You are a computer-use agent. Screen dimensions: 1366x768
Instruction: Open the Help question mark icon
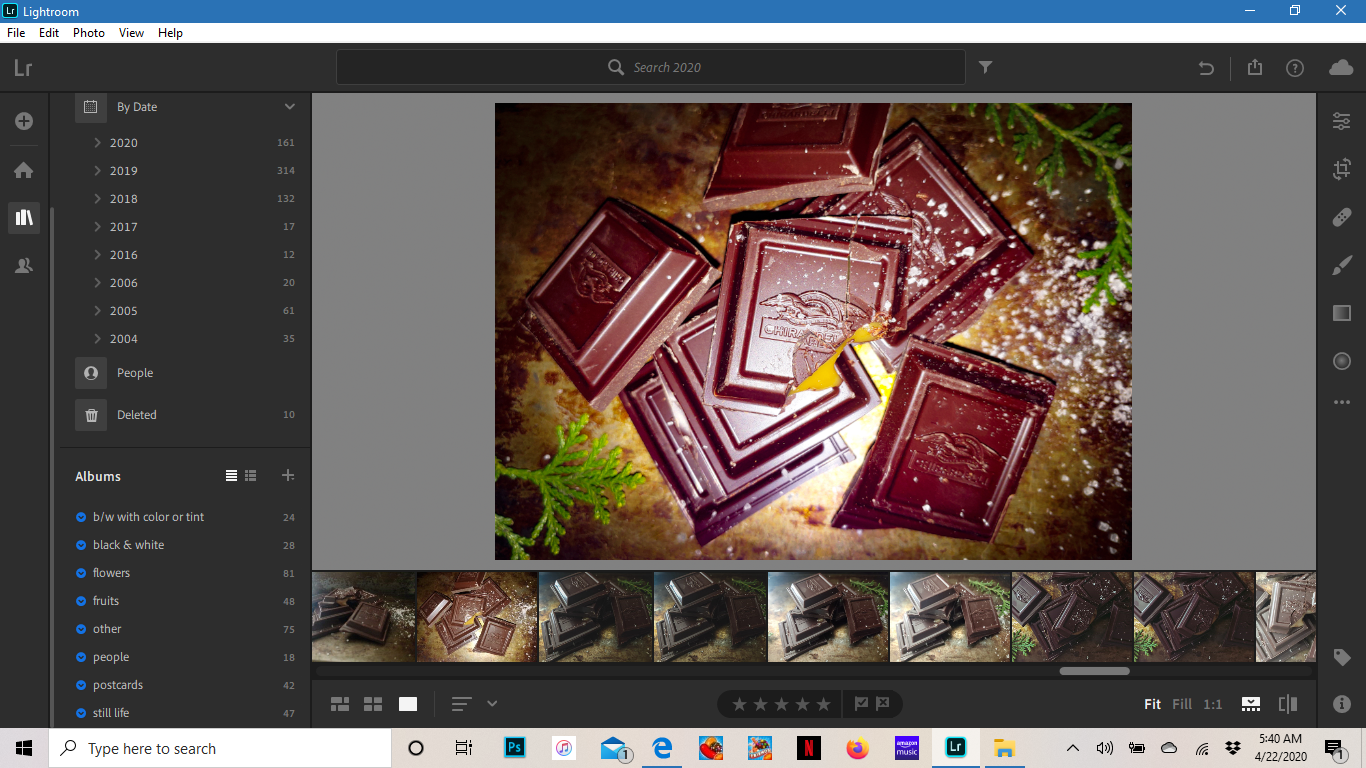[1295, 68]
